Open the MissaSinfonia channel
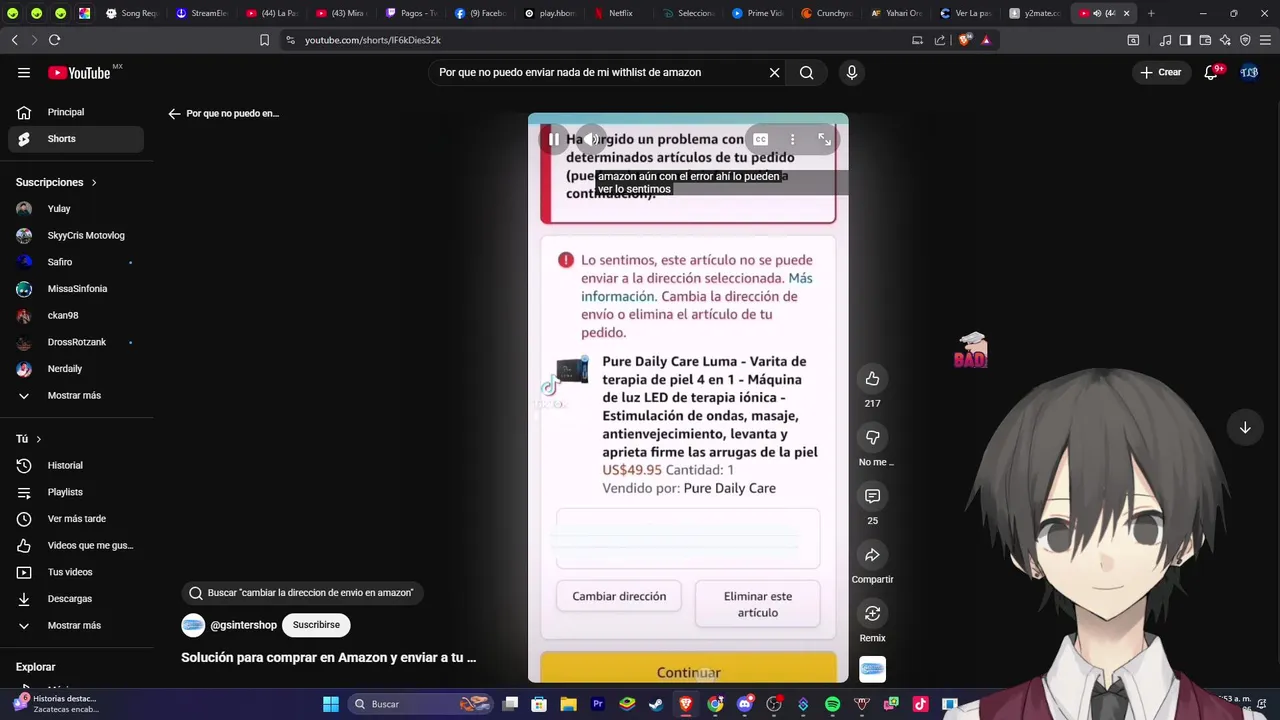 coord(76,289)
